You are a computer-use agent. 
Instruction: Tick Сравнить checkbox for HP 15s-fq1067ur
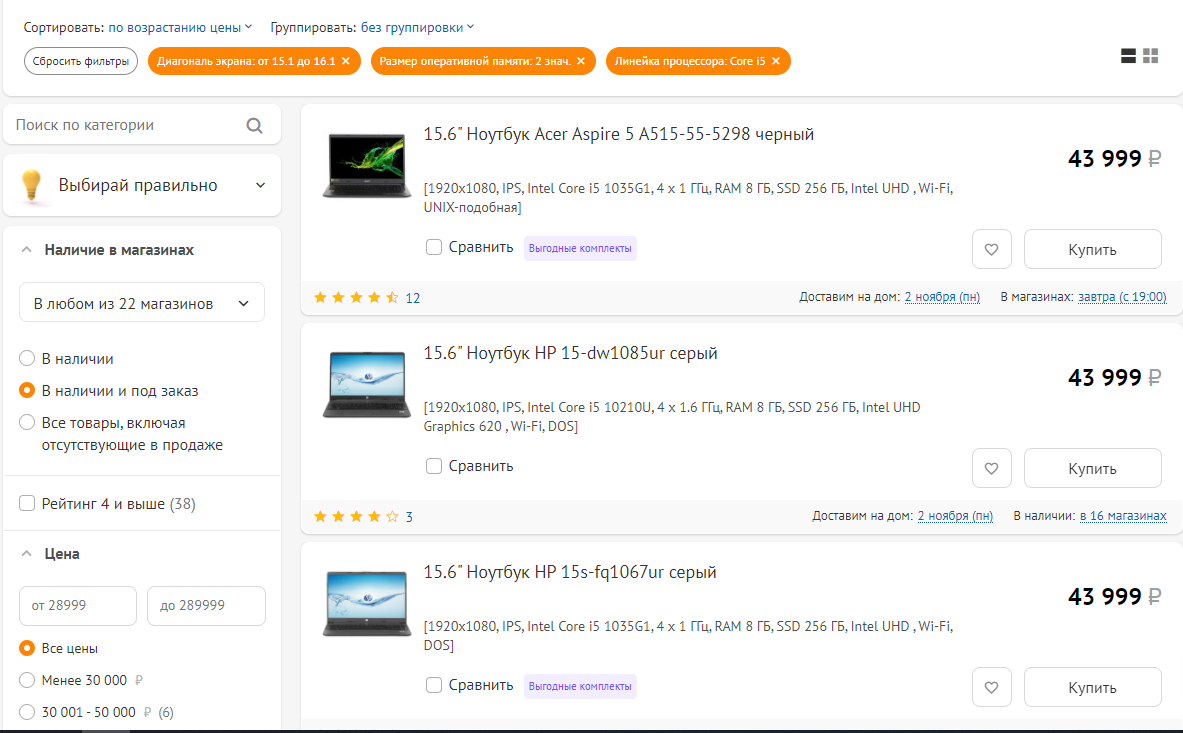434,685
